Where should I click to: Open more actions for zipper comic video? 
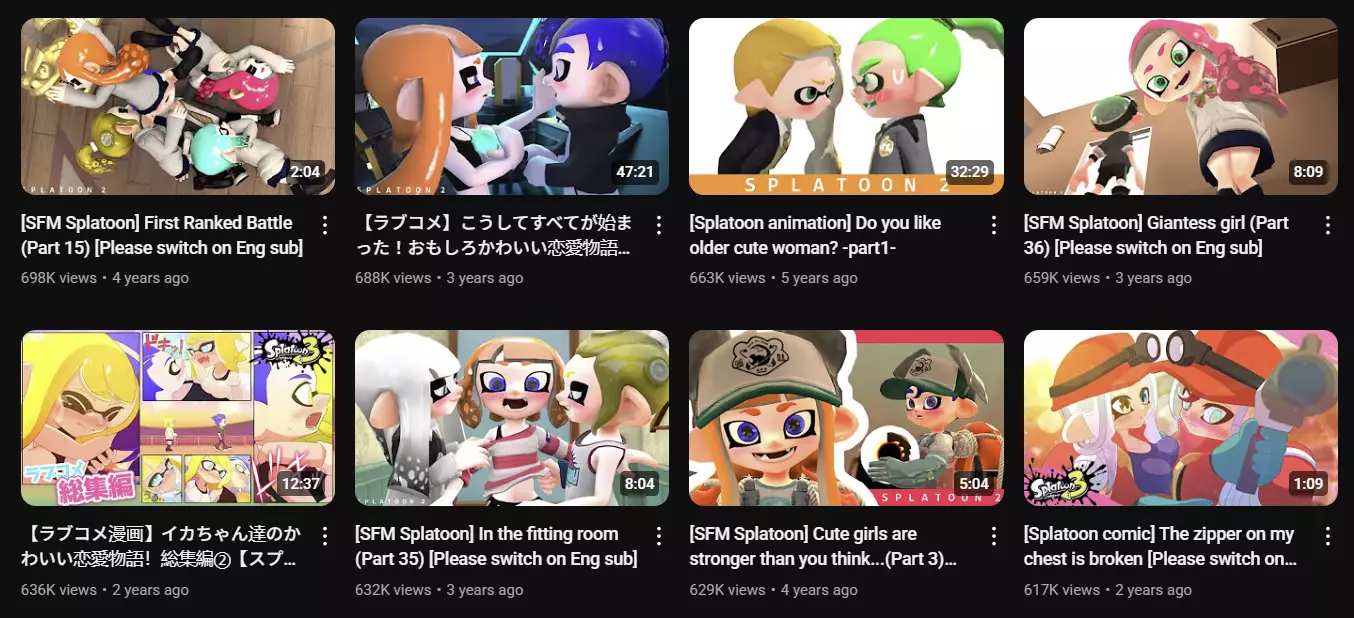(1328, 536)
